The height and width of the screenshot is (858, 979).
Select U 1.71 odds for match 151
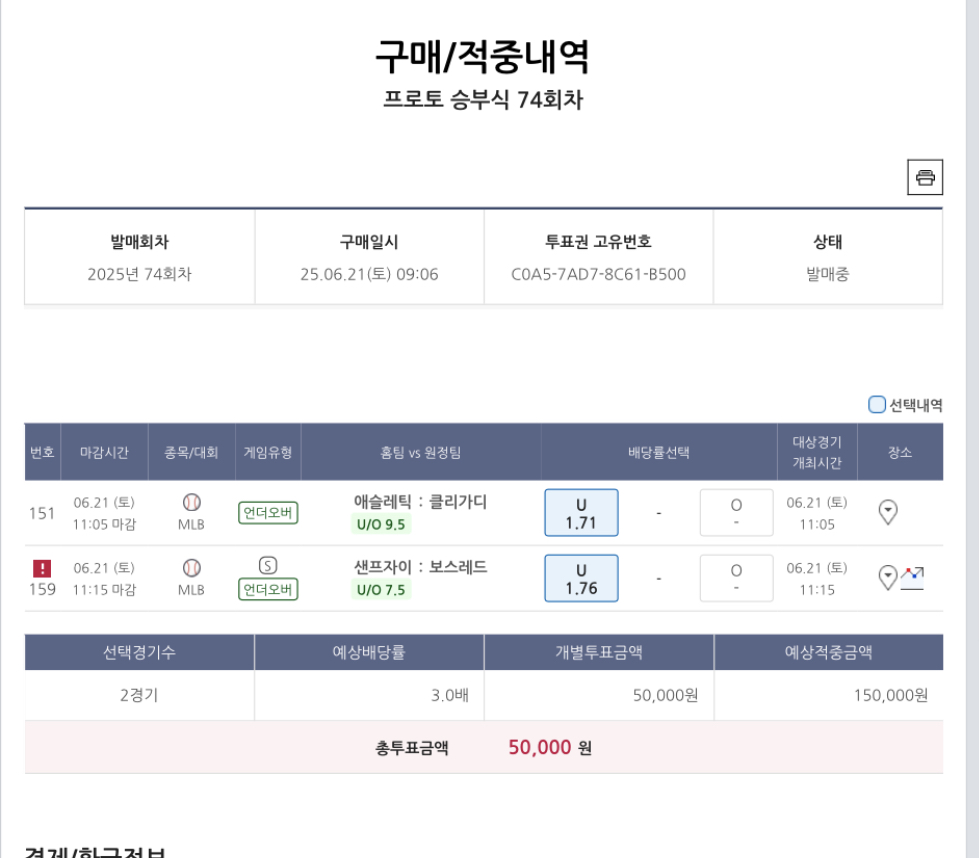pos(581,512)
